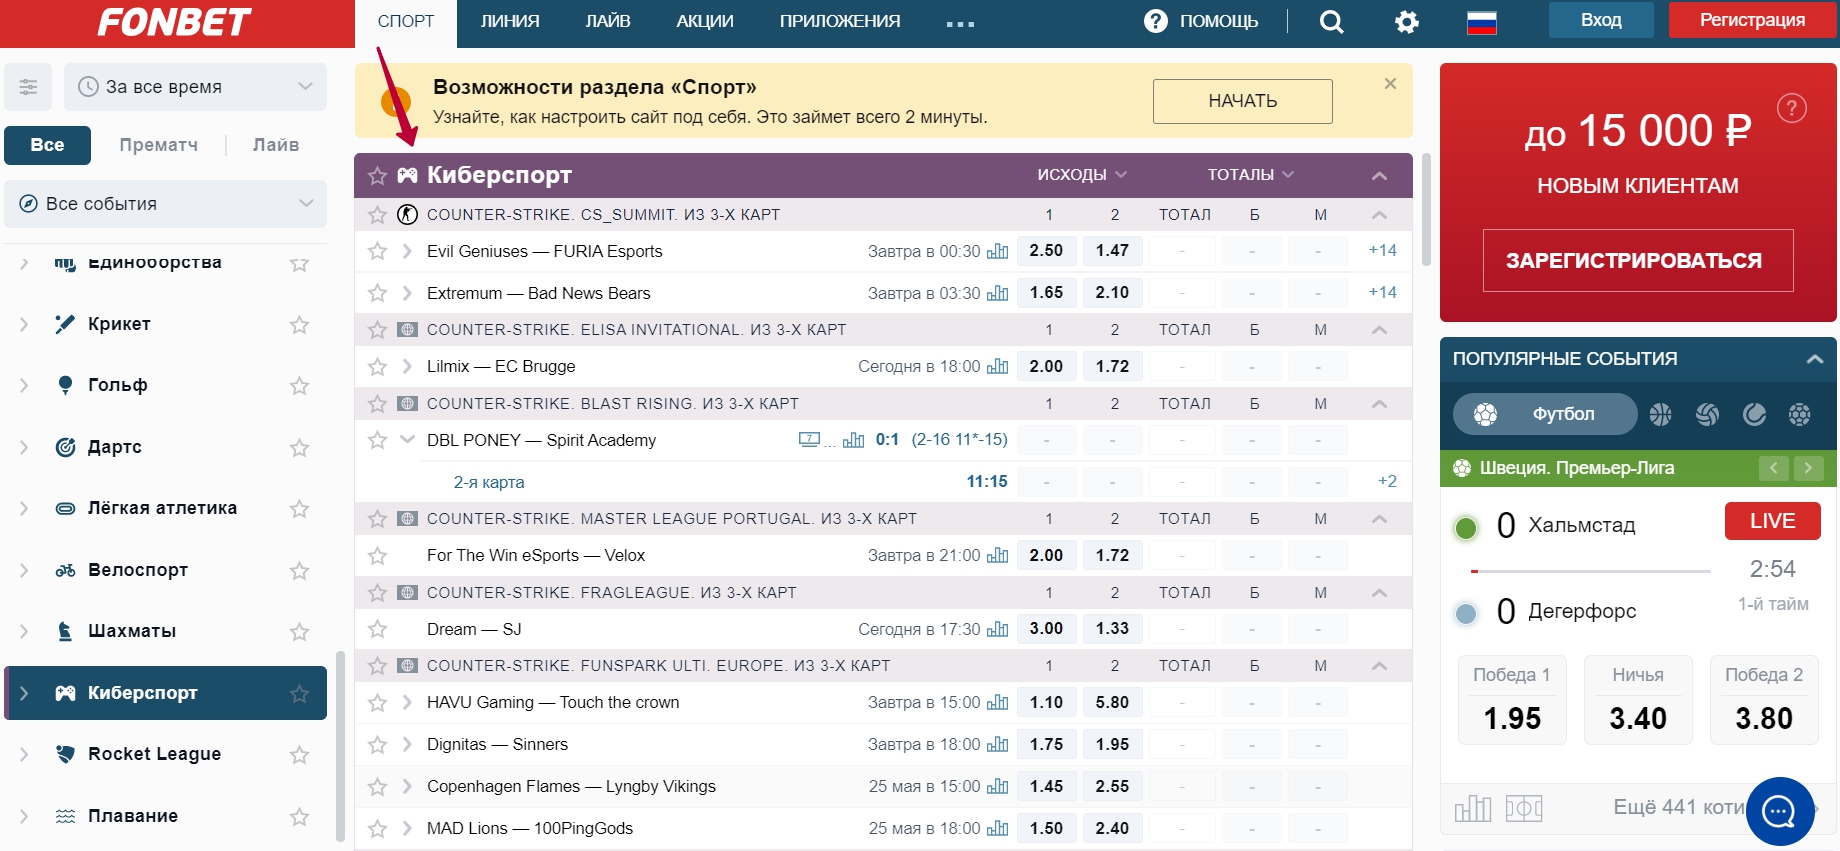Viewport: 1840px width, 851px height.
Task: Expand the 'Все события' dropdown
Action: point(166,204)
